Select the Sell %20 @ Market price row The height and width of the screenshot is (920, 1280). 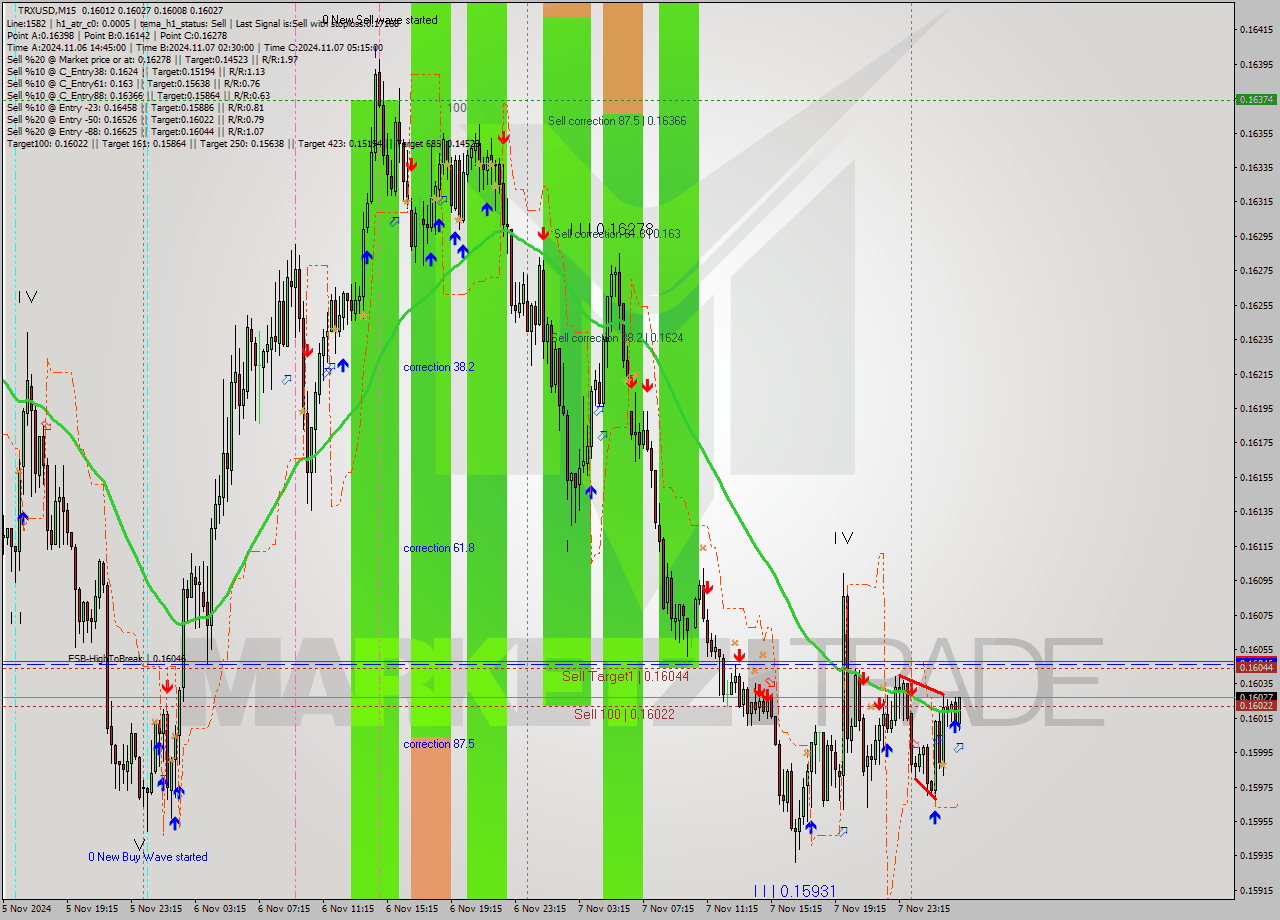152,59
